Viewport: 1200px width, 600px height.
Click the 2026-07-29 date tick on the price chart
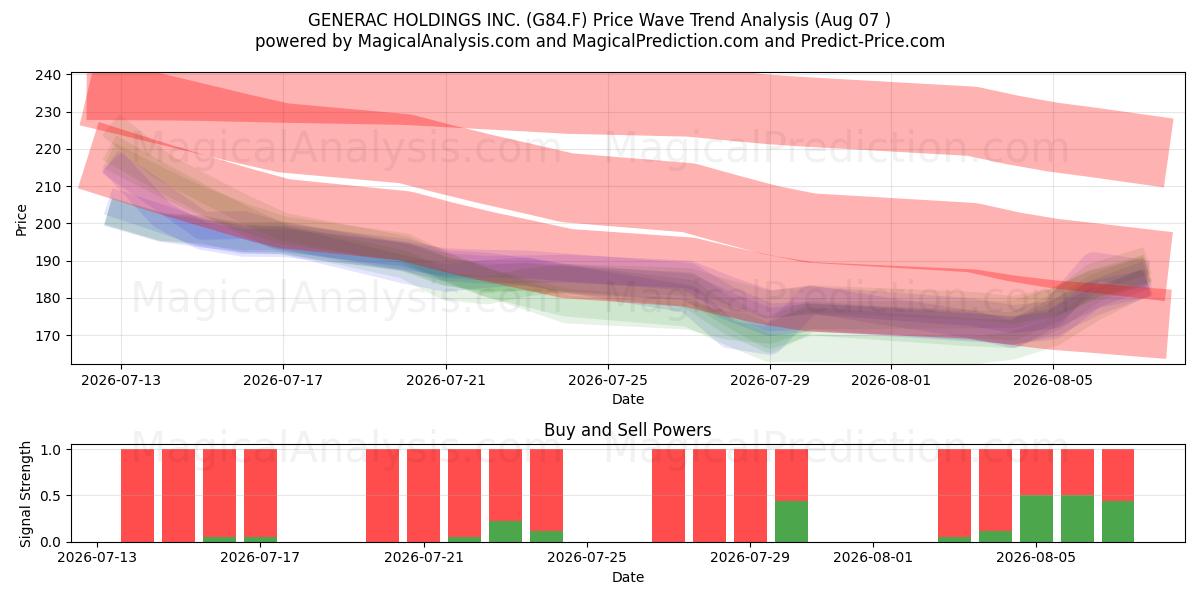(x=770, y=380)
